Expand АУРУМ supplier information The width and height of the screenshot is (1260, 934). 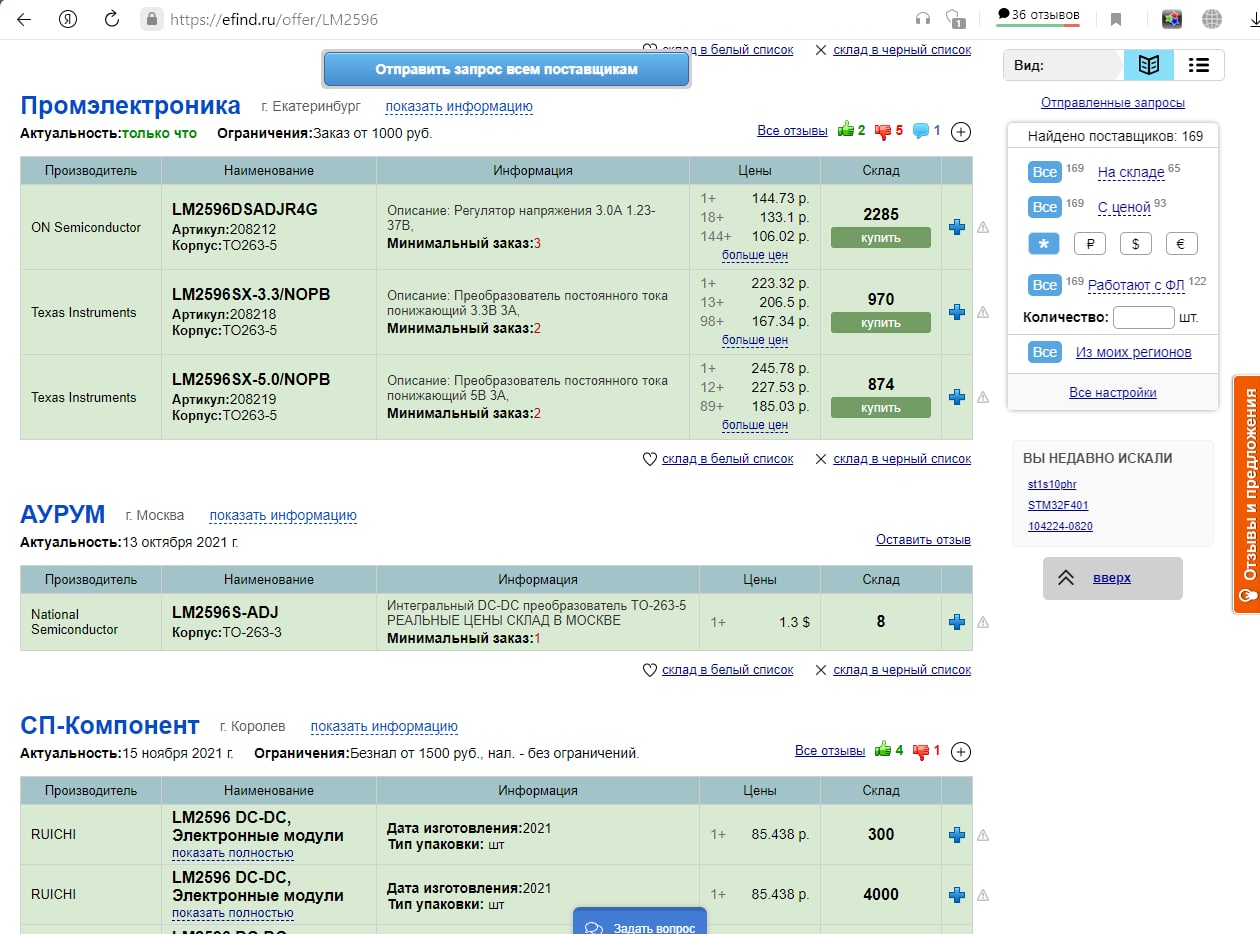click(283, 516)
